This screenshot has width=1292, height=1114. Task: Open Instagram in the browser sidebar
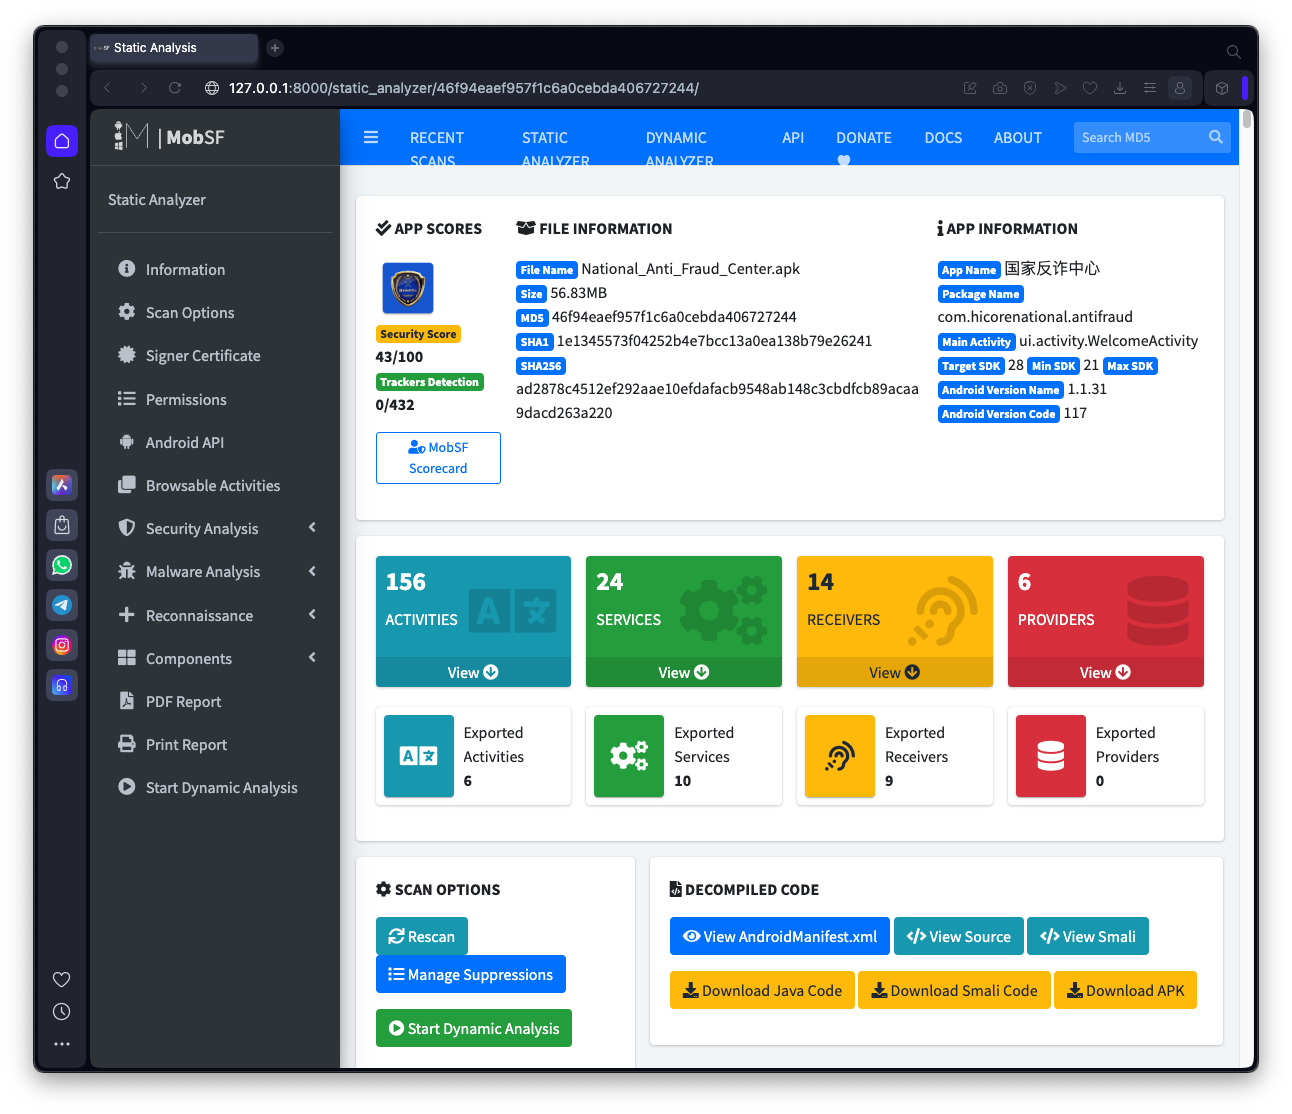point(62,645)
